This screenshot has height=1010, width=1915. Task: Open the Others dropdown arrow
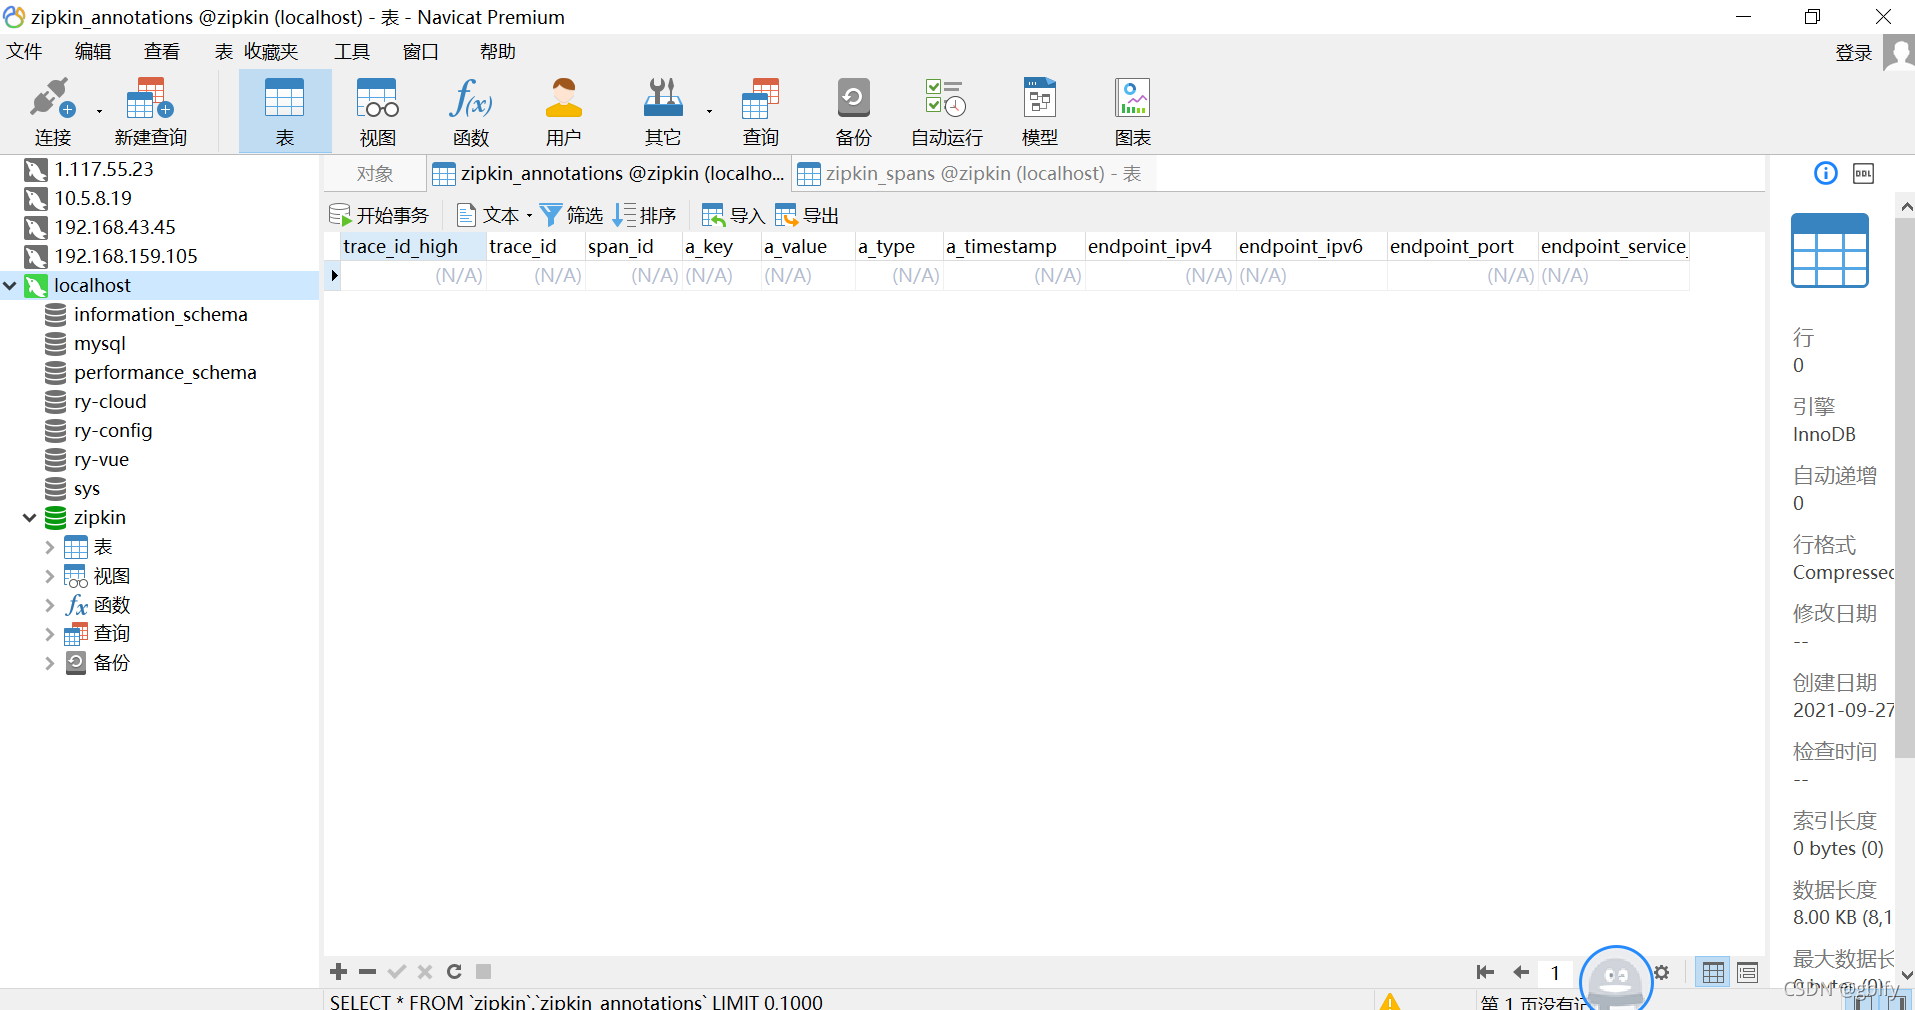point(709,112)
